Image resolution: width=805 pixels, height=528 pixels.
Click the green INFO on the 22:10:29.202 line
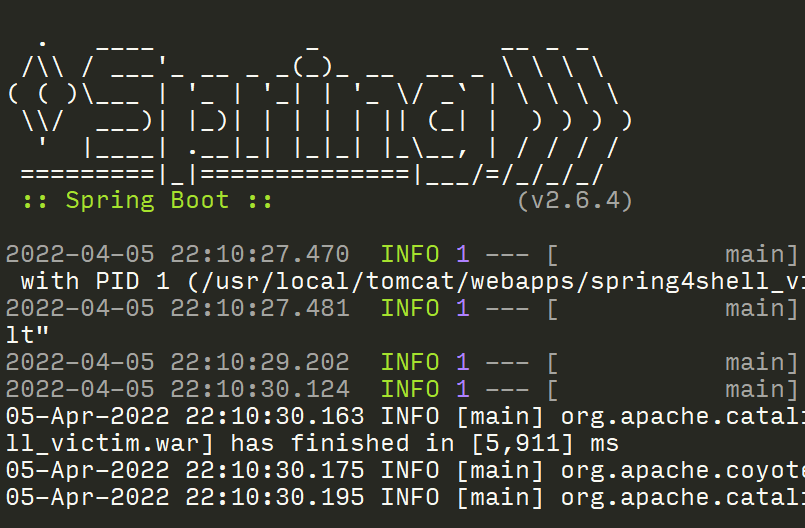[x=410, y=363]
